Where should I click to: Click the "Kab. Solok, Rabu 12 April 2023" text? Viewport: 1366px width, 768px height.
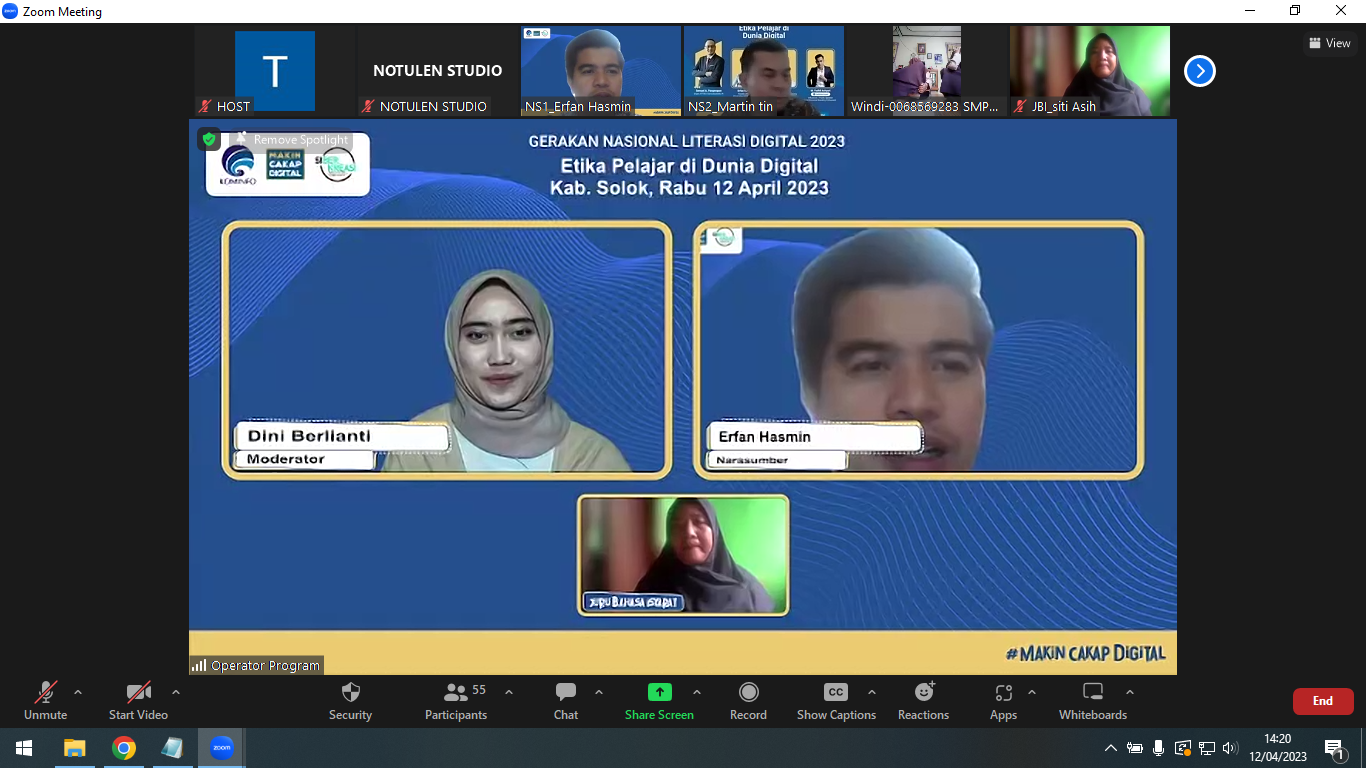(689, 188)
